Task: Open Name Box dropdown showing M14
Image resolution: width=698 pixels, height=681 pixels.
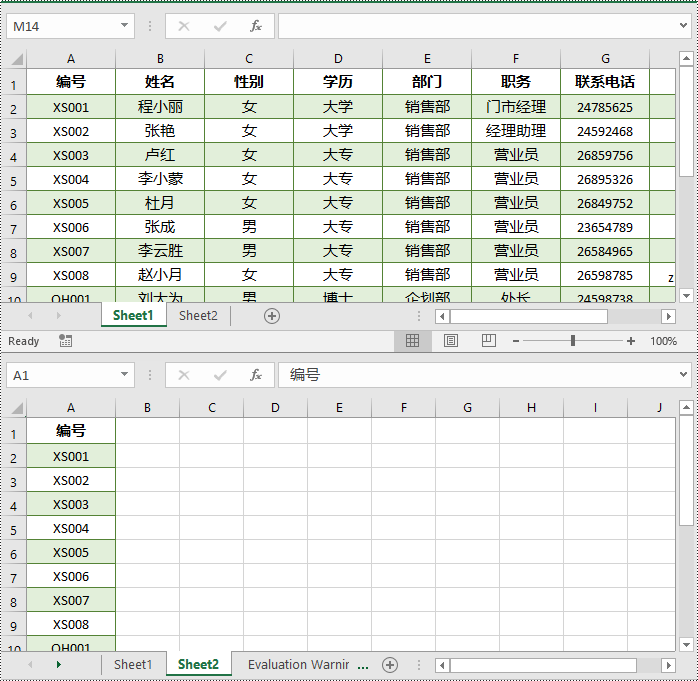Action: coord(124,26)
